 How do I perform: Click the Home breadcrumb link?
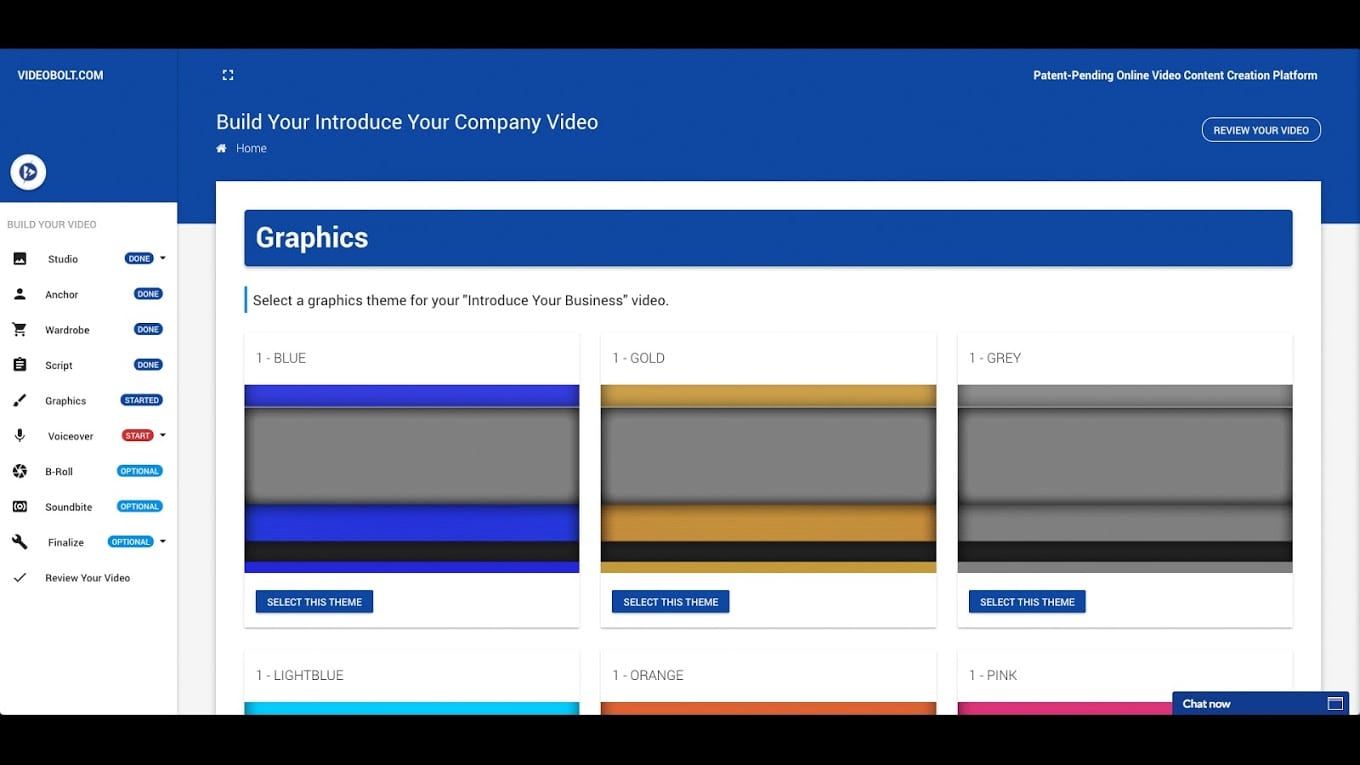point(251,148)
